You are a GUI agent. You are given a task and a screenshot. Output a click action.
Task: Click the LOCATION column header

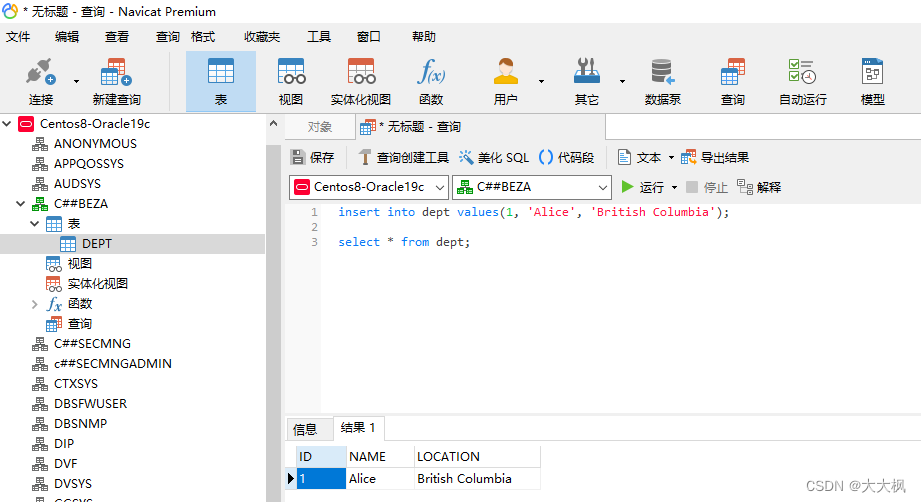476,456
